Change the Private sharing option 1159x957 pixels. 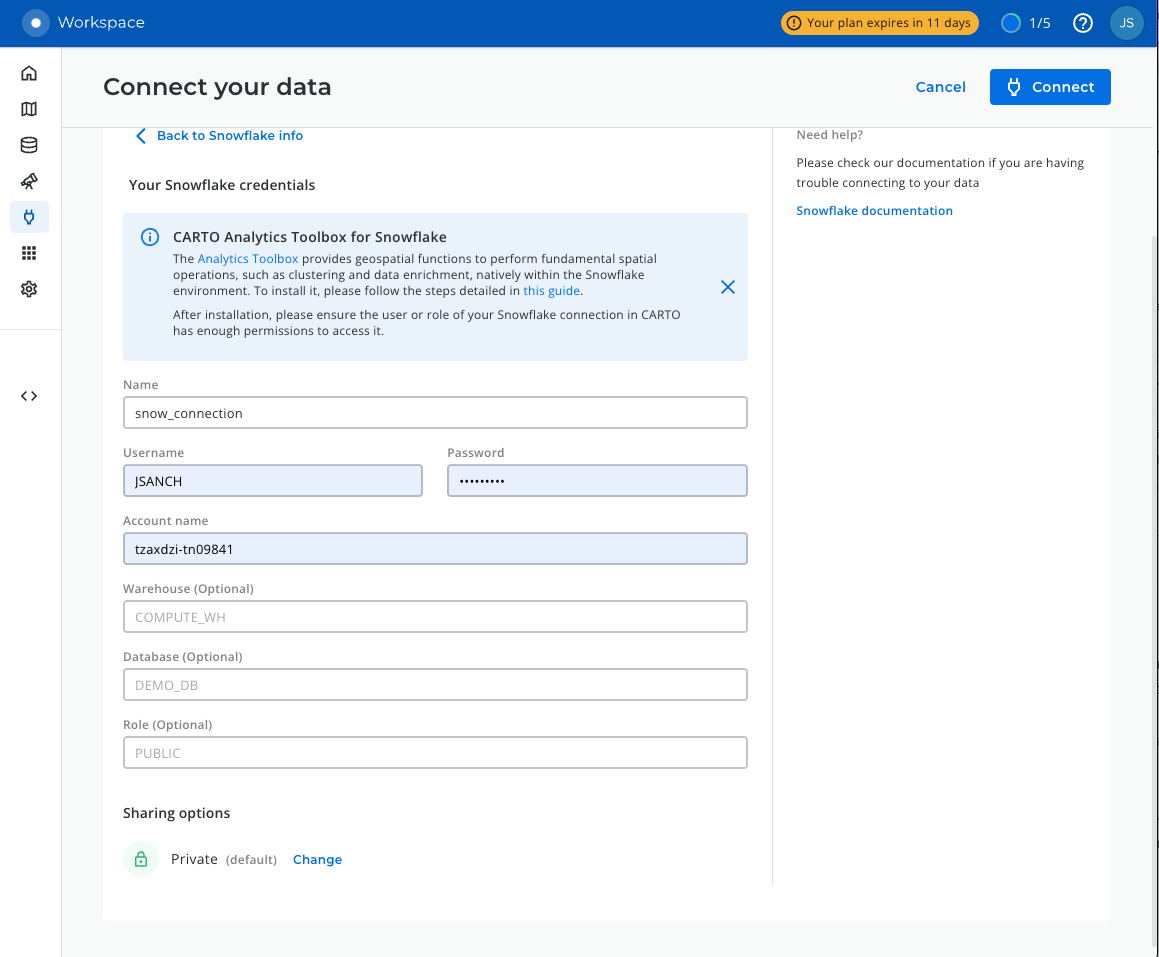pos(317,860)
